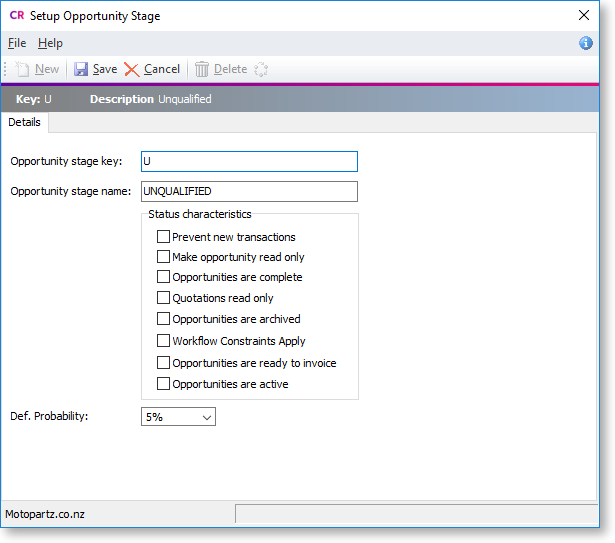This screenshot has height=543, width=615.
Task: Open the Help menu
Action: point(50,43)
